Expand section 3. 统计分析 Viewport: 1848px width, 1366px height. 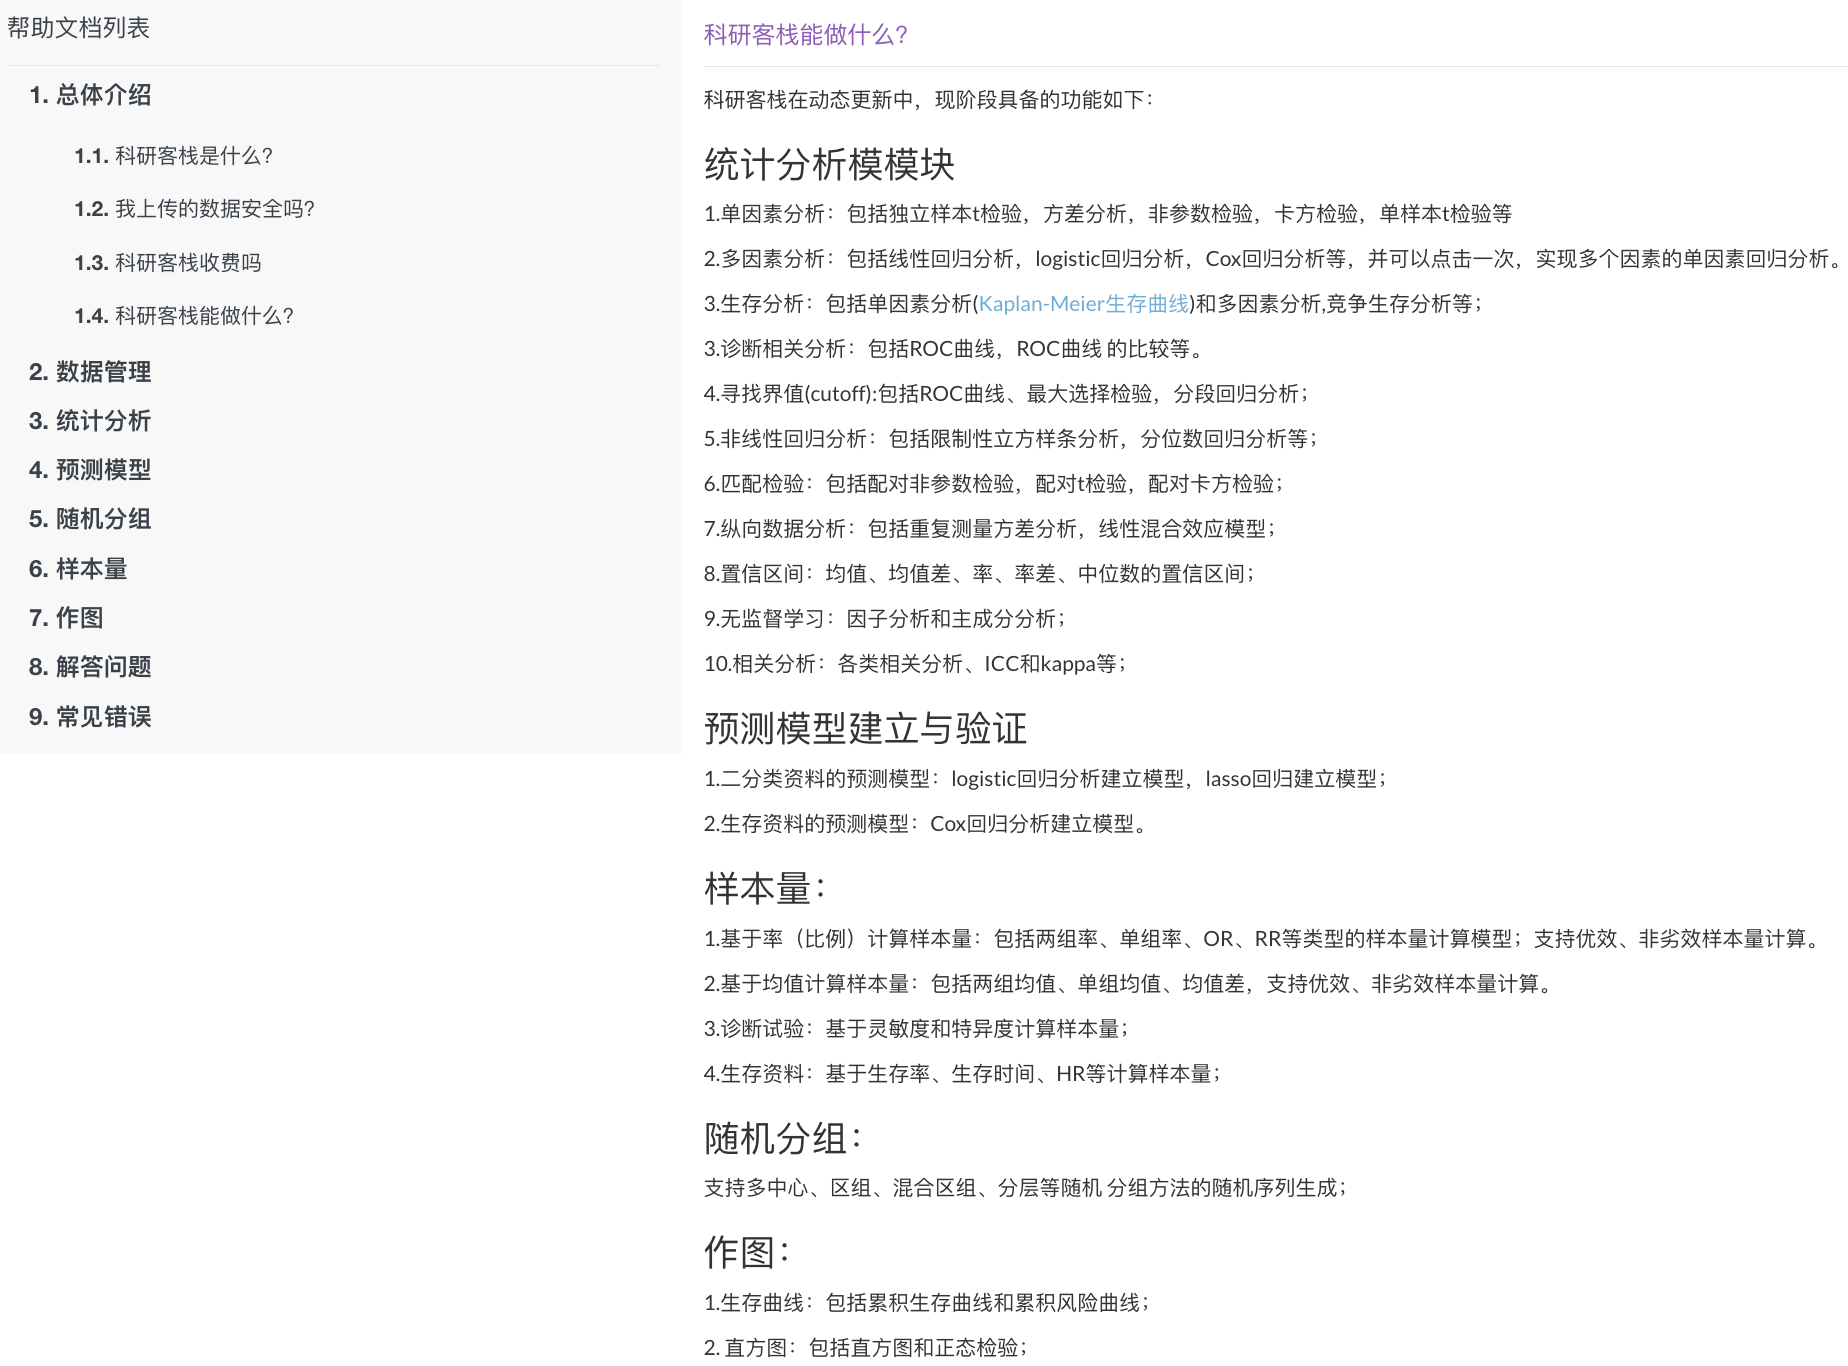90,421
